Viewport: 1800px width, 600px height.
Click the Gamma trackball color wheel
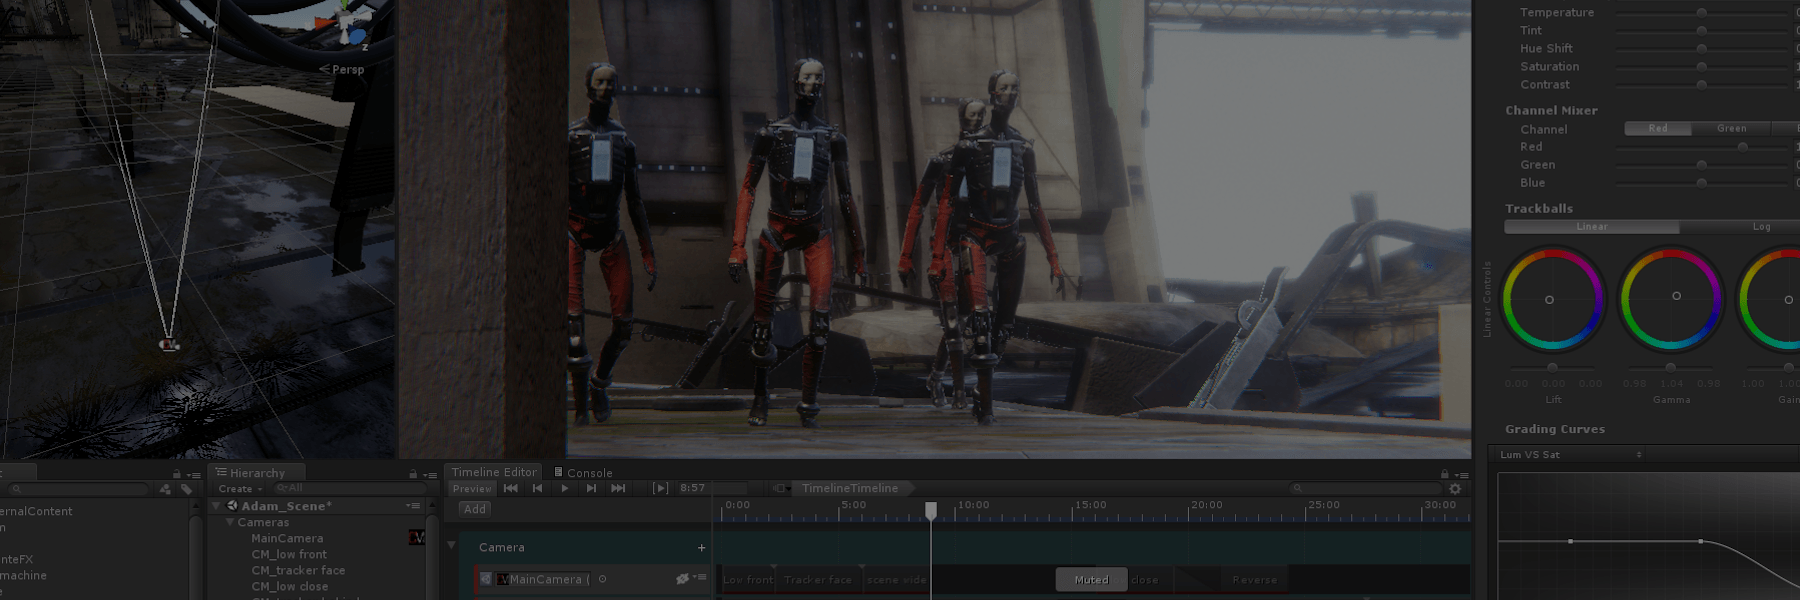pyautogui.click(x=1671, y=298)
